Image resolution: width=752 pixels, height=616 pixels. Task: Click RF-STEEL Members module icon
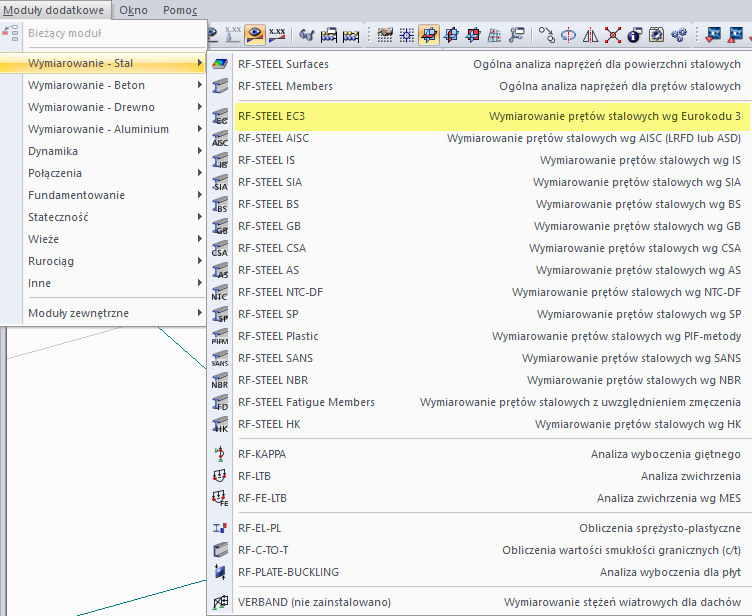point(220,86)
